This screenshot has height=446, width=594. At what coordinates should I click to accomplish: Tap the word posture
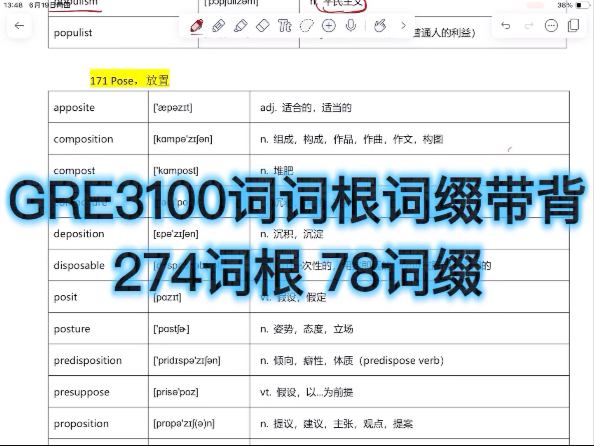[x=72, y=329]
